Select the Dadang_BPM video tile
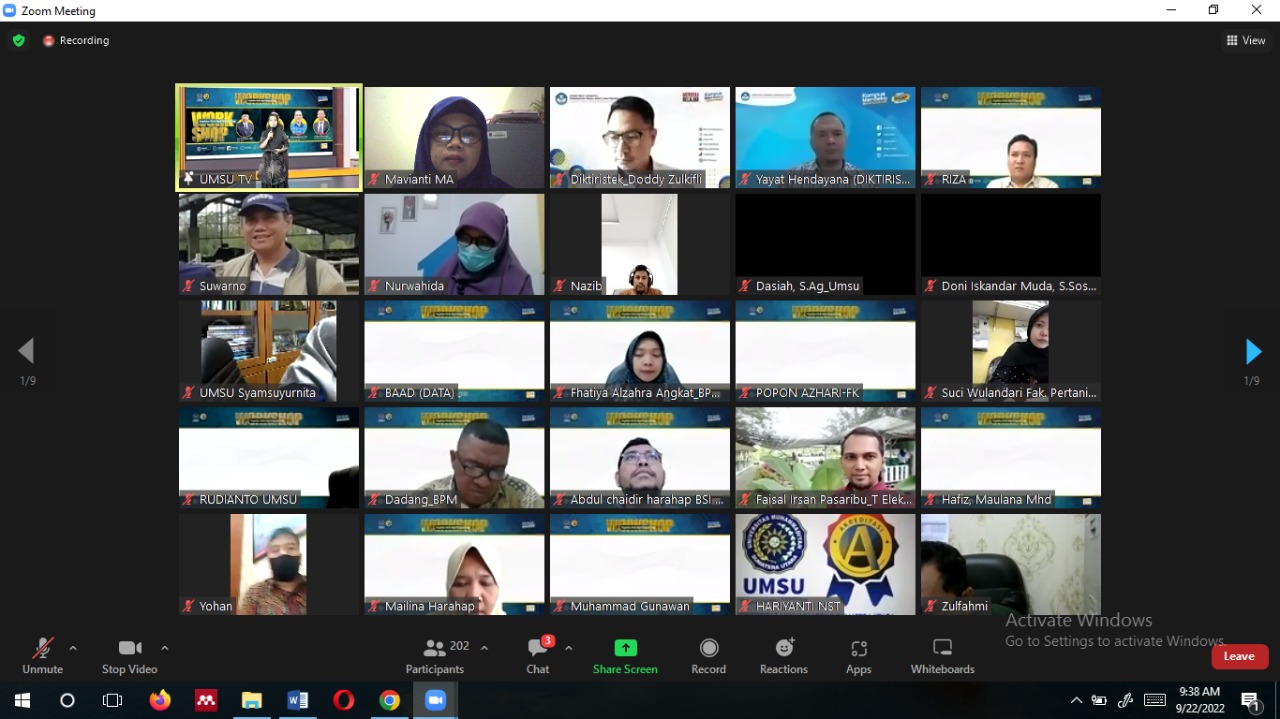Screen dimensions: 1280x719 click(455, 458)
